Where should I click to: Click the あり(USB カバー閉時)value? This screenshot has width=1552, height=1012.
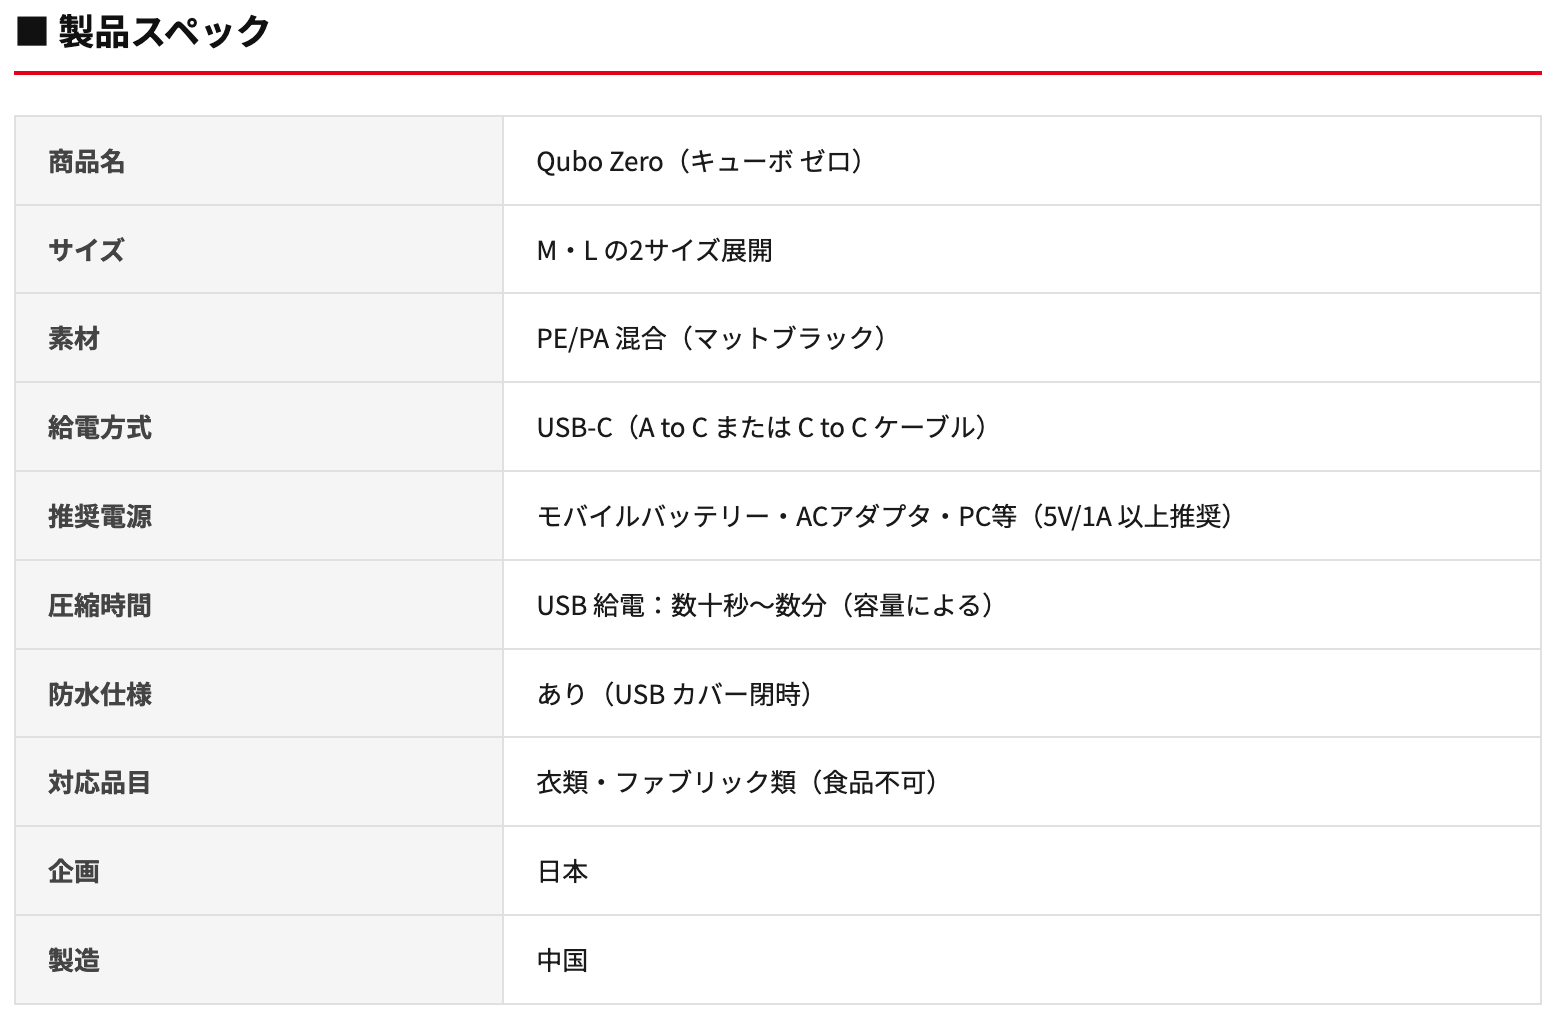tap(675, 694)
